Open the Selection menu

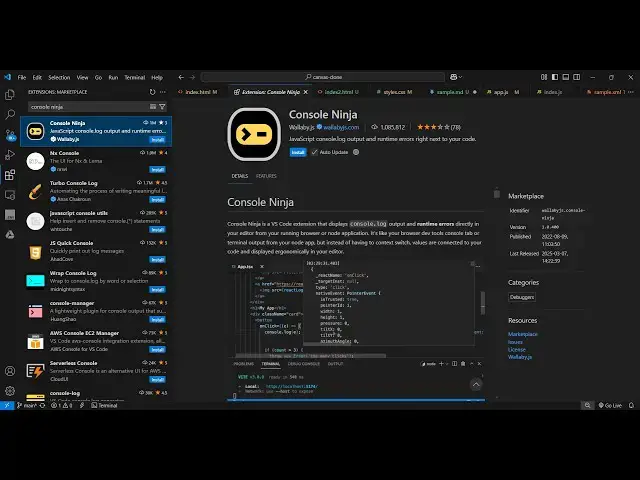[x=59, y=77]
